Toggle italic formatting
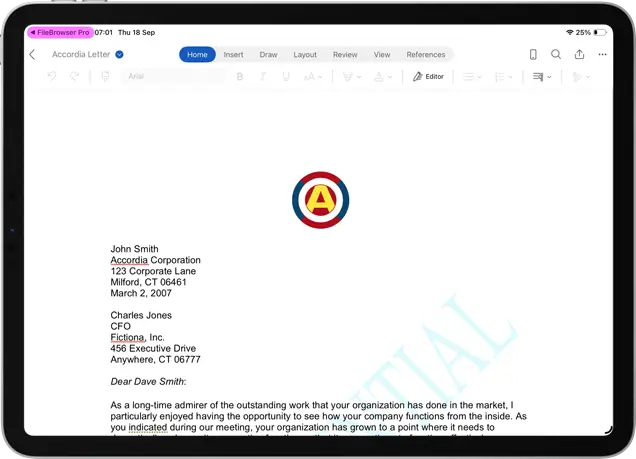636x459 pixels. [262, 77]
